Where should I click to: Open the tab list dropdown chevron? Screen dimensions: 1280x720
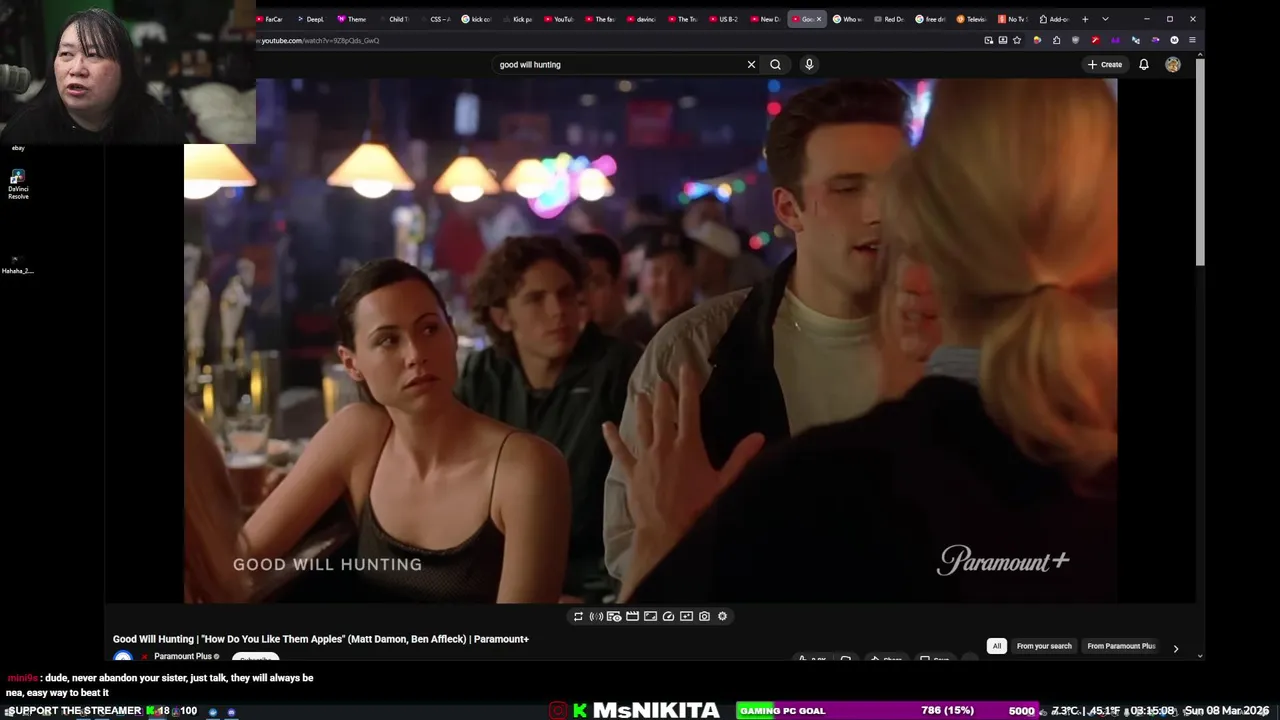click(1105, 19)
